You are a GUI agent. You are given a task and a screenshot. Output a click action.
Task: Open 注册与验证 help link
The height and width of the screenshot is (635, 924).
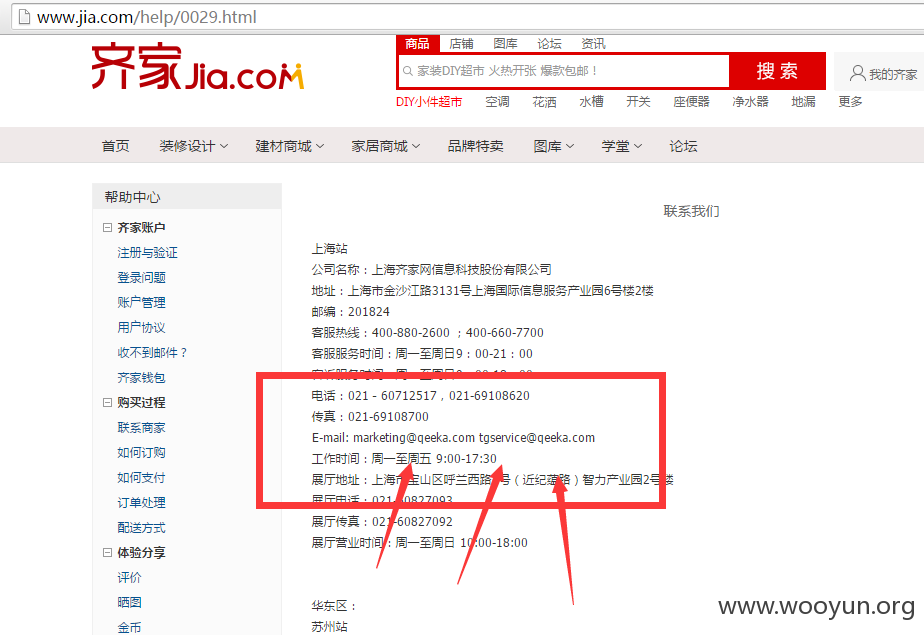pos(147,253)
